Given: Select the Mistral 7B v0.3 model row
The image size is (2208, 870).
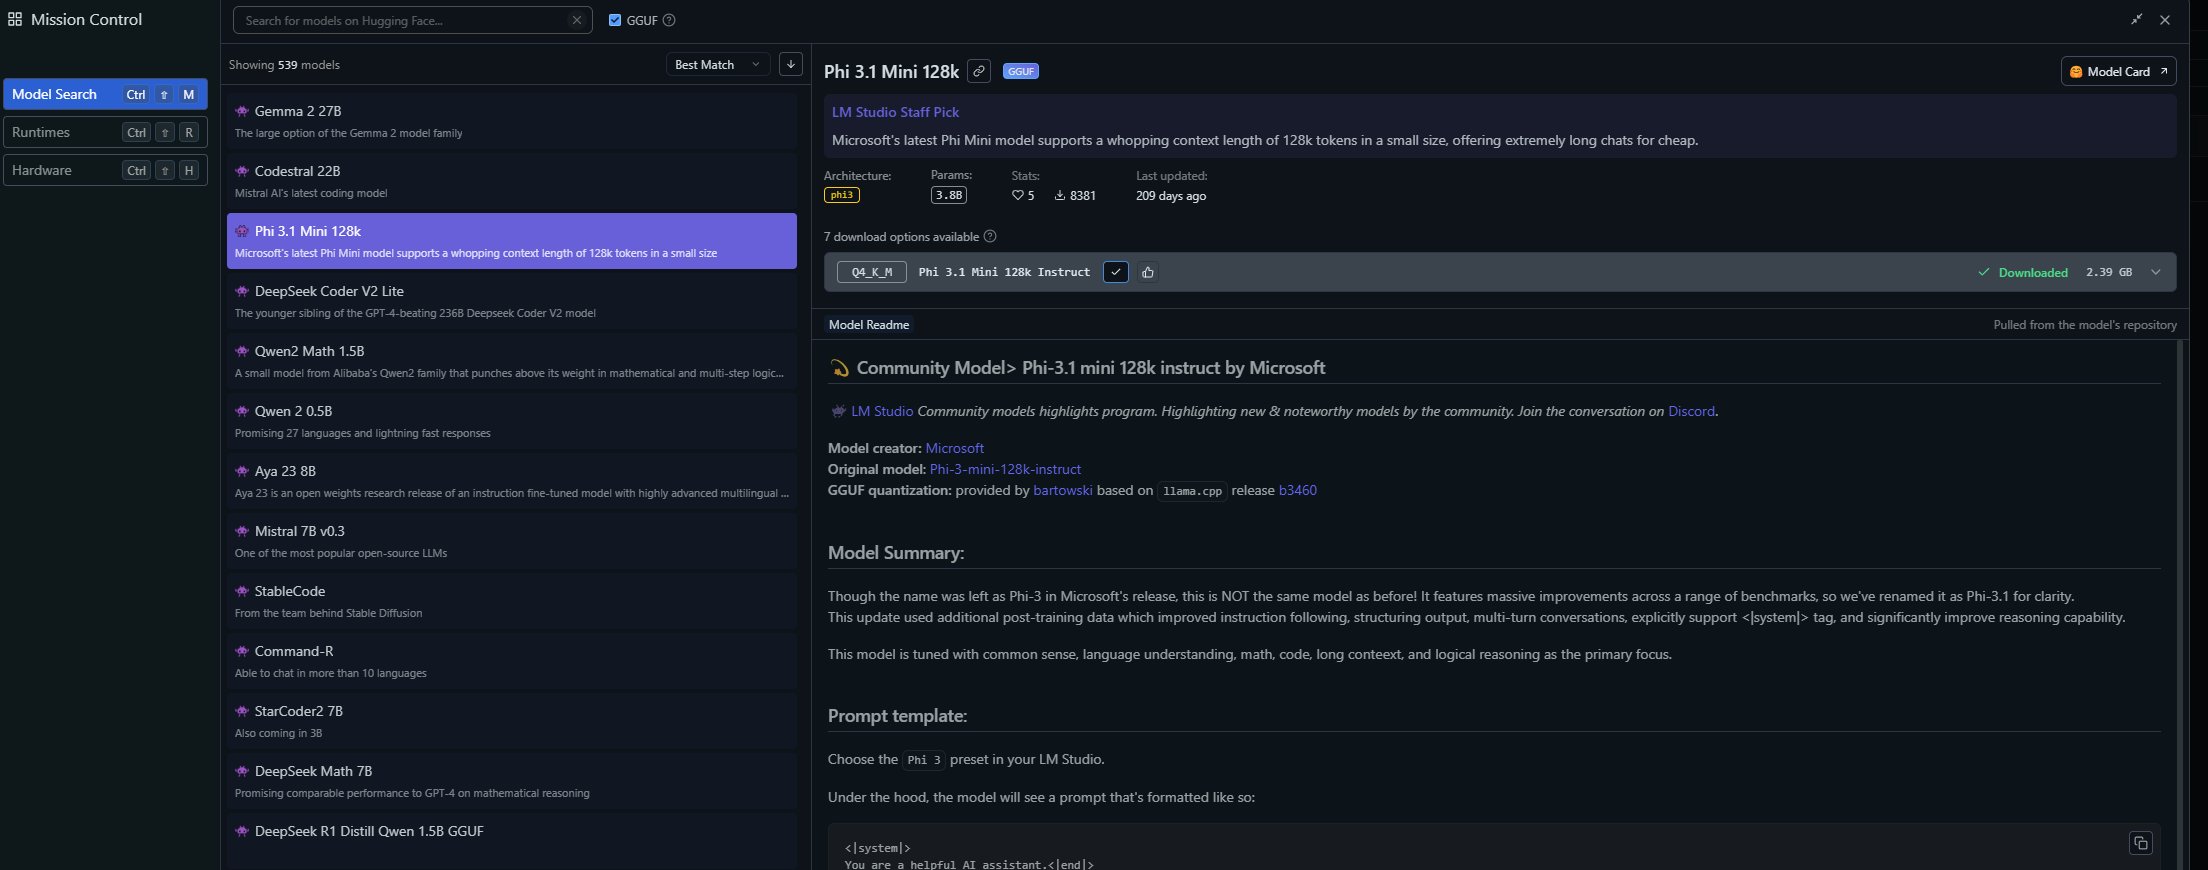Looking at the screenshot, I should coord(512,541).
